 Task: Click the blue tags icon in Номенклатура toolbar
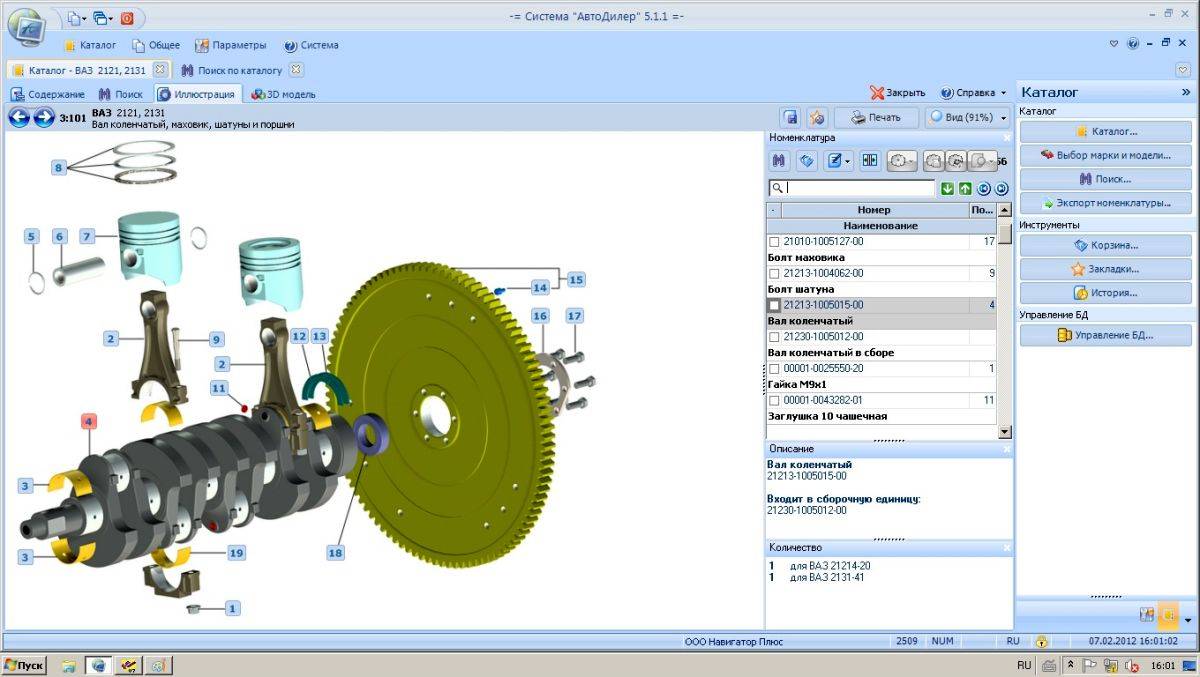coord(807,160)
